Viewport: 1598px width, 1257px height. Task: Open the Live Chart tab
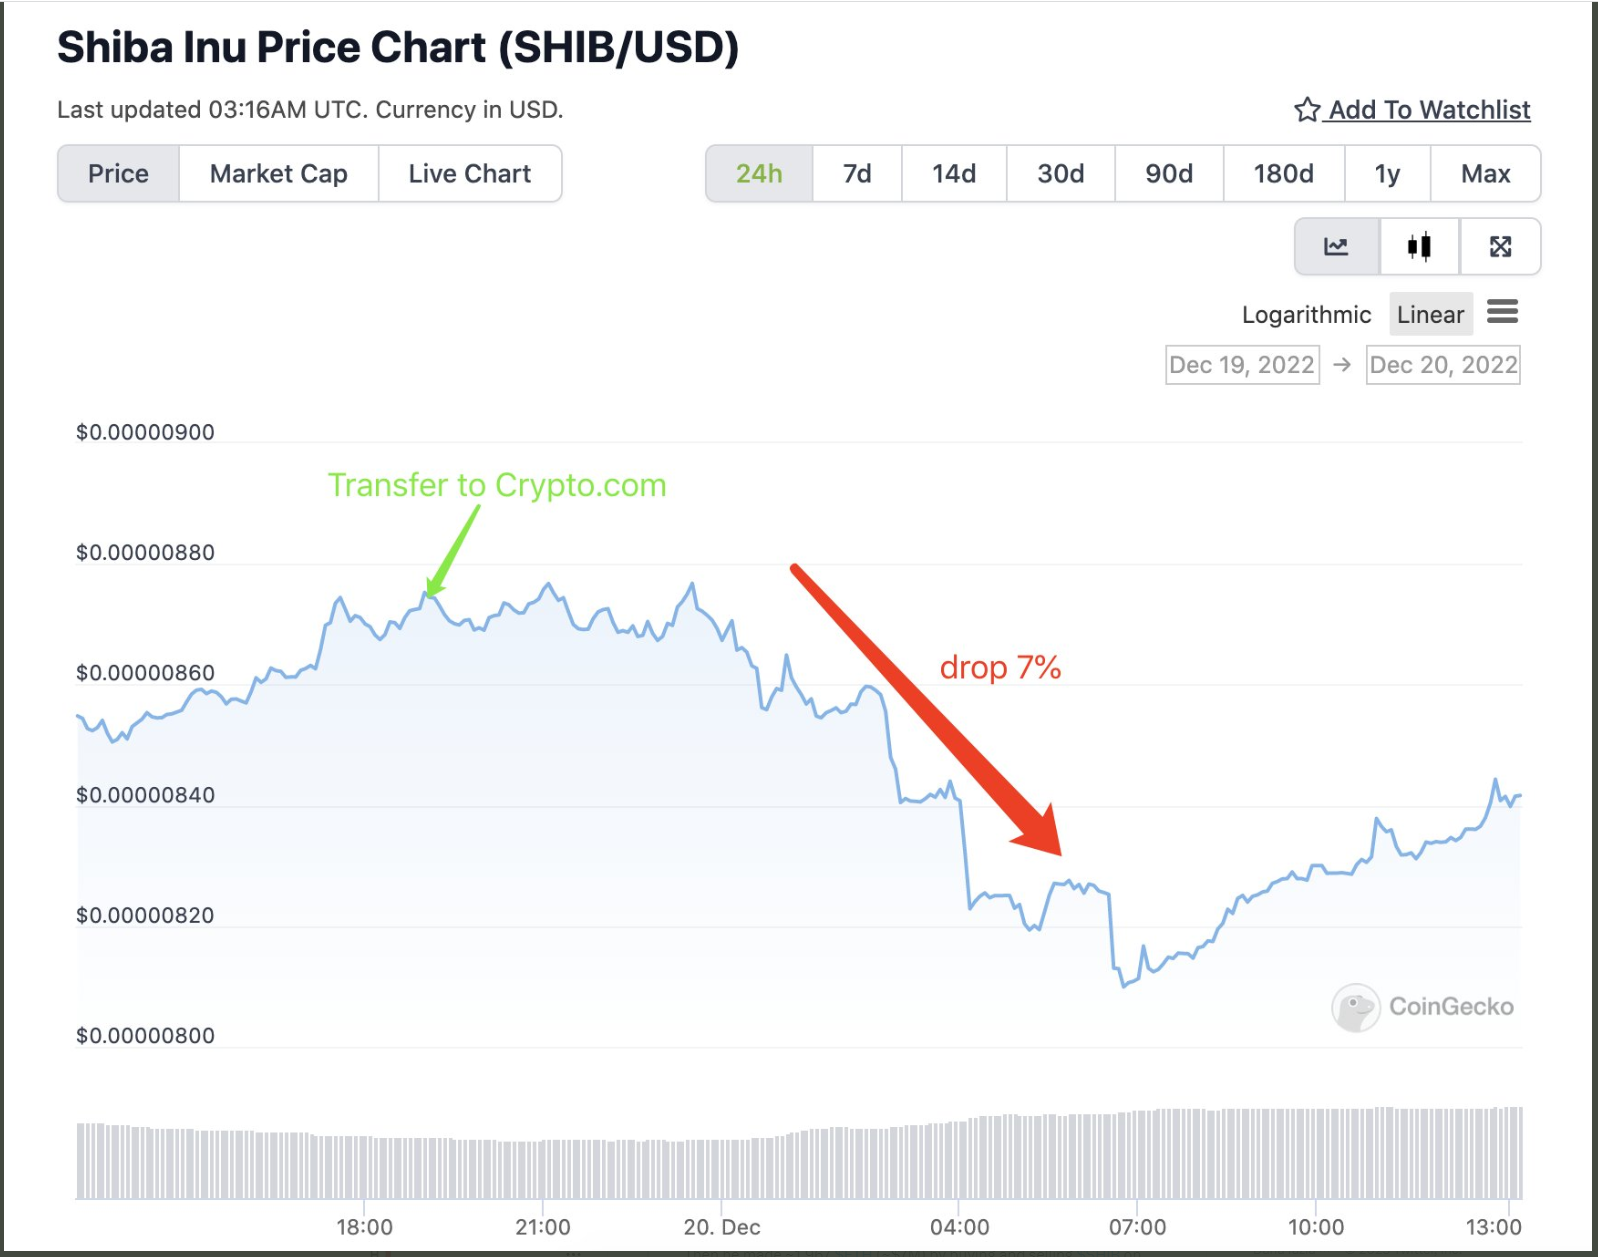(470, 174)
